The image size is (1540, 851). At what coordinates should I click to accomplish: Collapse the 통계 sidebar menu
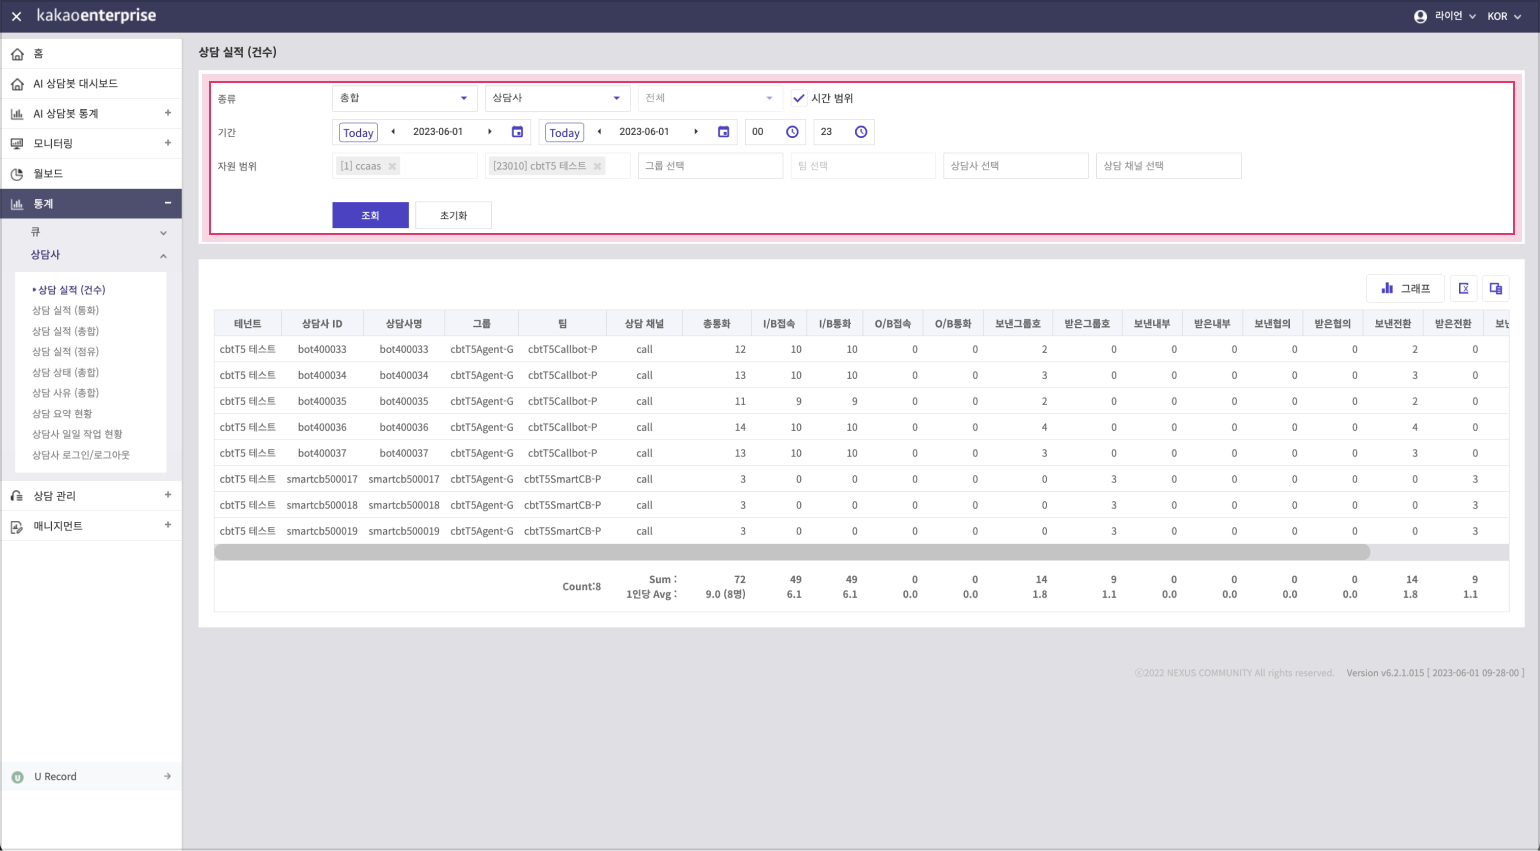167,204
